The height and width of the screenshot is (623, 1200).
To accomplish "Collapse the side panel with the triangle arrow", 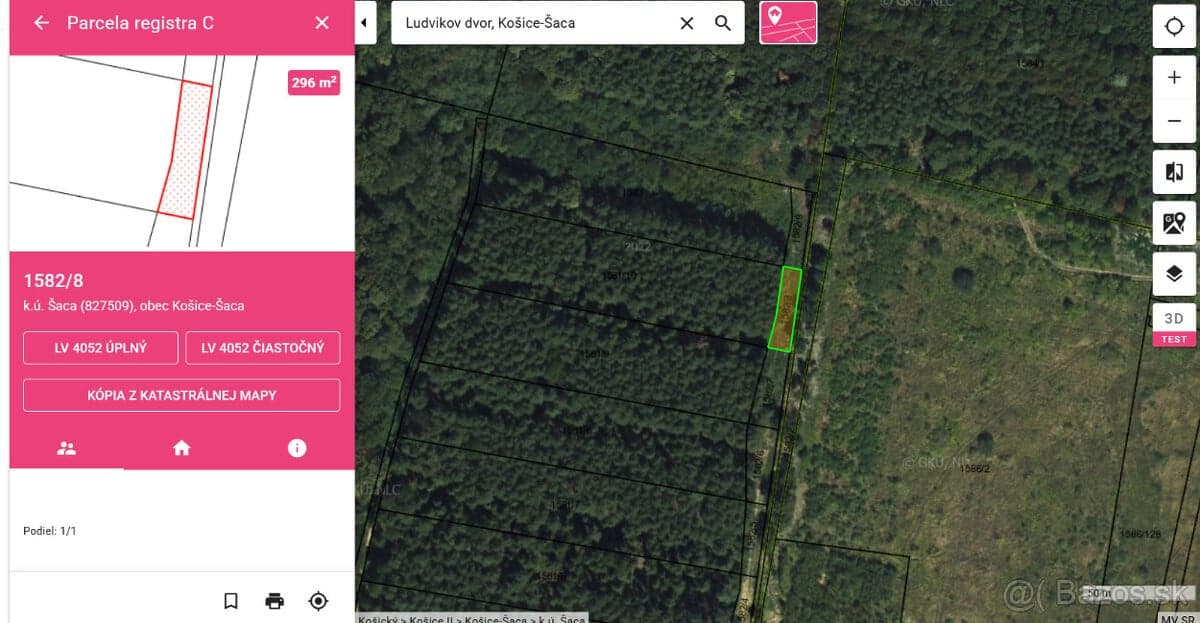I will click(x=365, y=22).
